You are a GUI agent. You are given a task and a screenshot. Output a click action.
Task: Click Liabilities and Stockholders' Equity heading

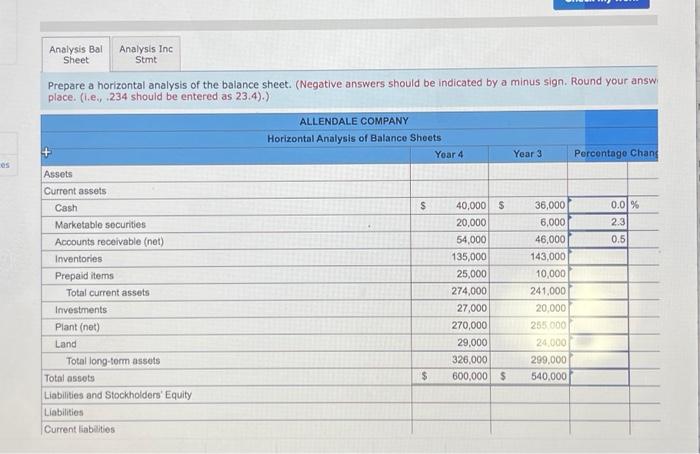118,395
